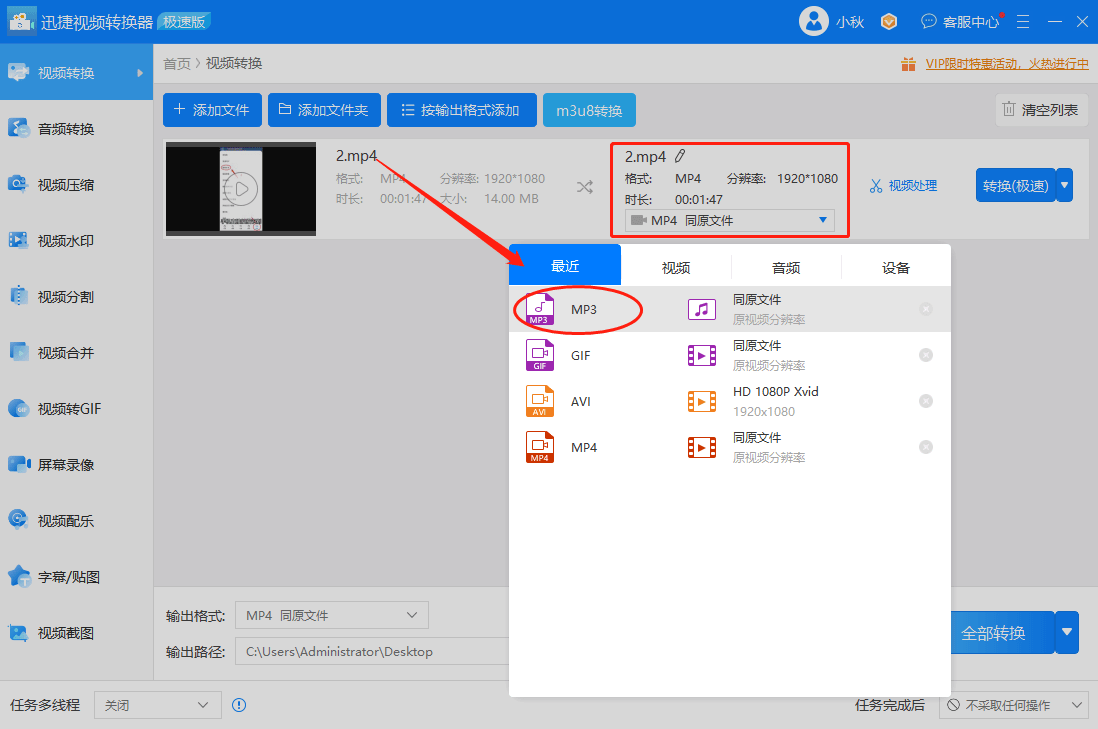Click the 清空列表 button

point(1041,110)
